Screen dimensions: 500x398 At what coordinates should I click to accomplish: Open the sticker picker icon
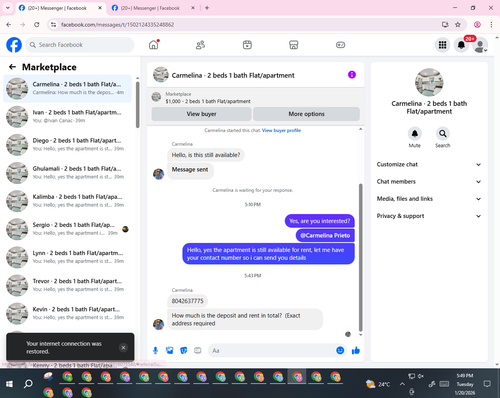tap(184, 350)
